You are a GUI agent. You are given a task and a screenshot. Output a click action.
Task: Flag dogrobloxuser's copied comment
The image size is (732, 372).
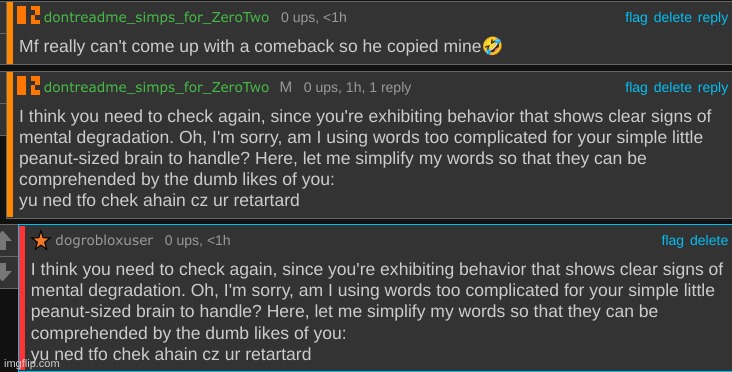pyautogui.click(x=672, y=241)
